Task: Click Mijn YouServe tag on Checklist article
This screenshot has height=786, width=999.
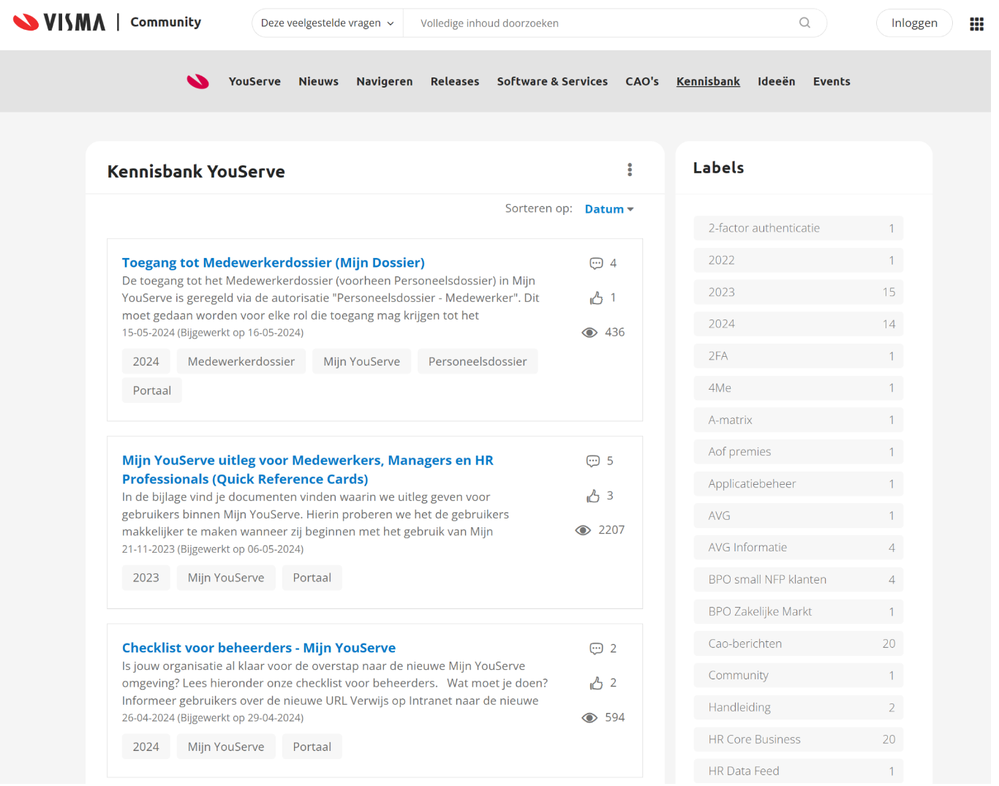Action: [226, 747]
